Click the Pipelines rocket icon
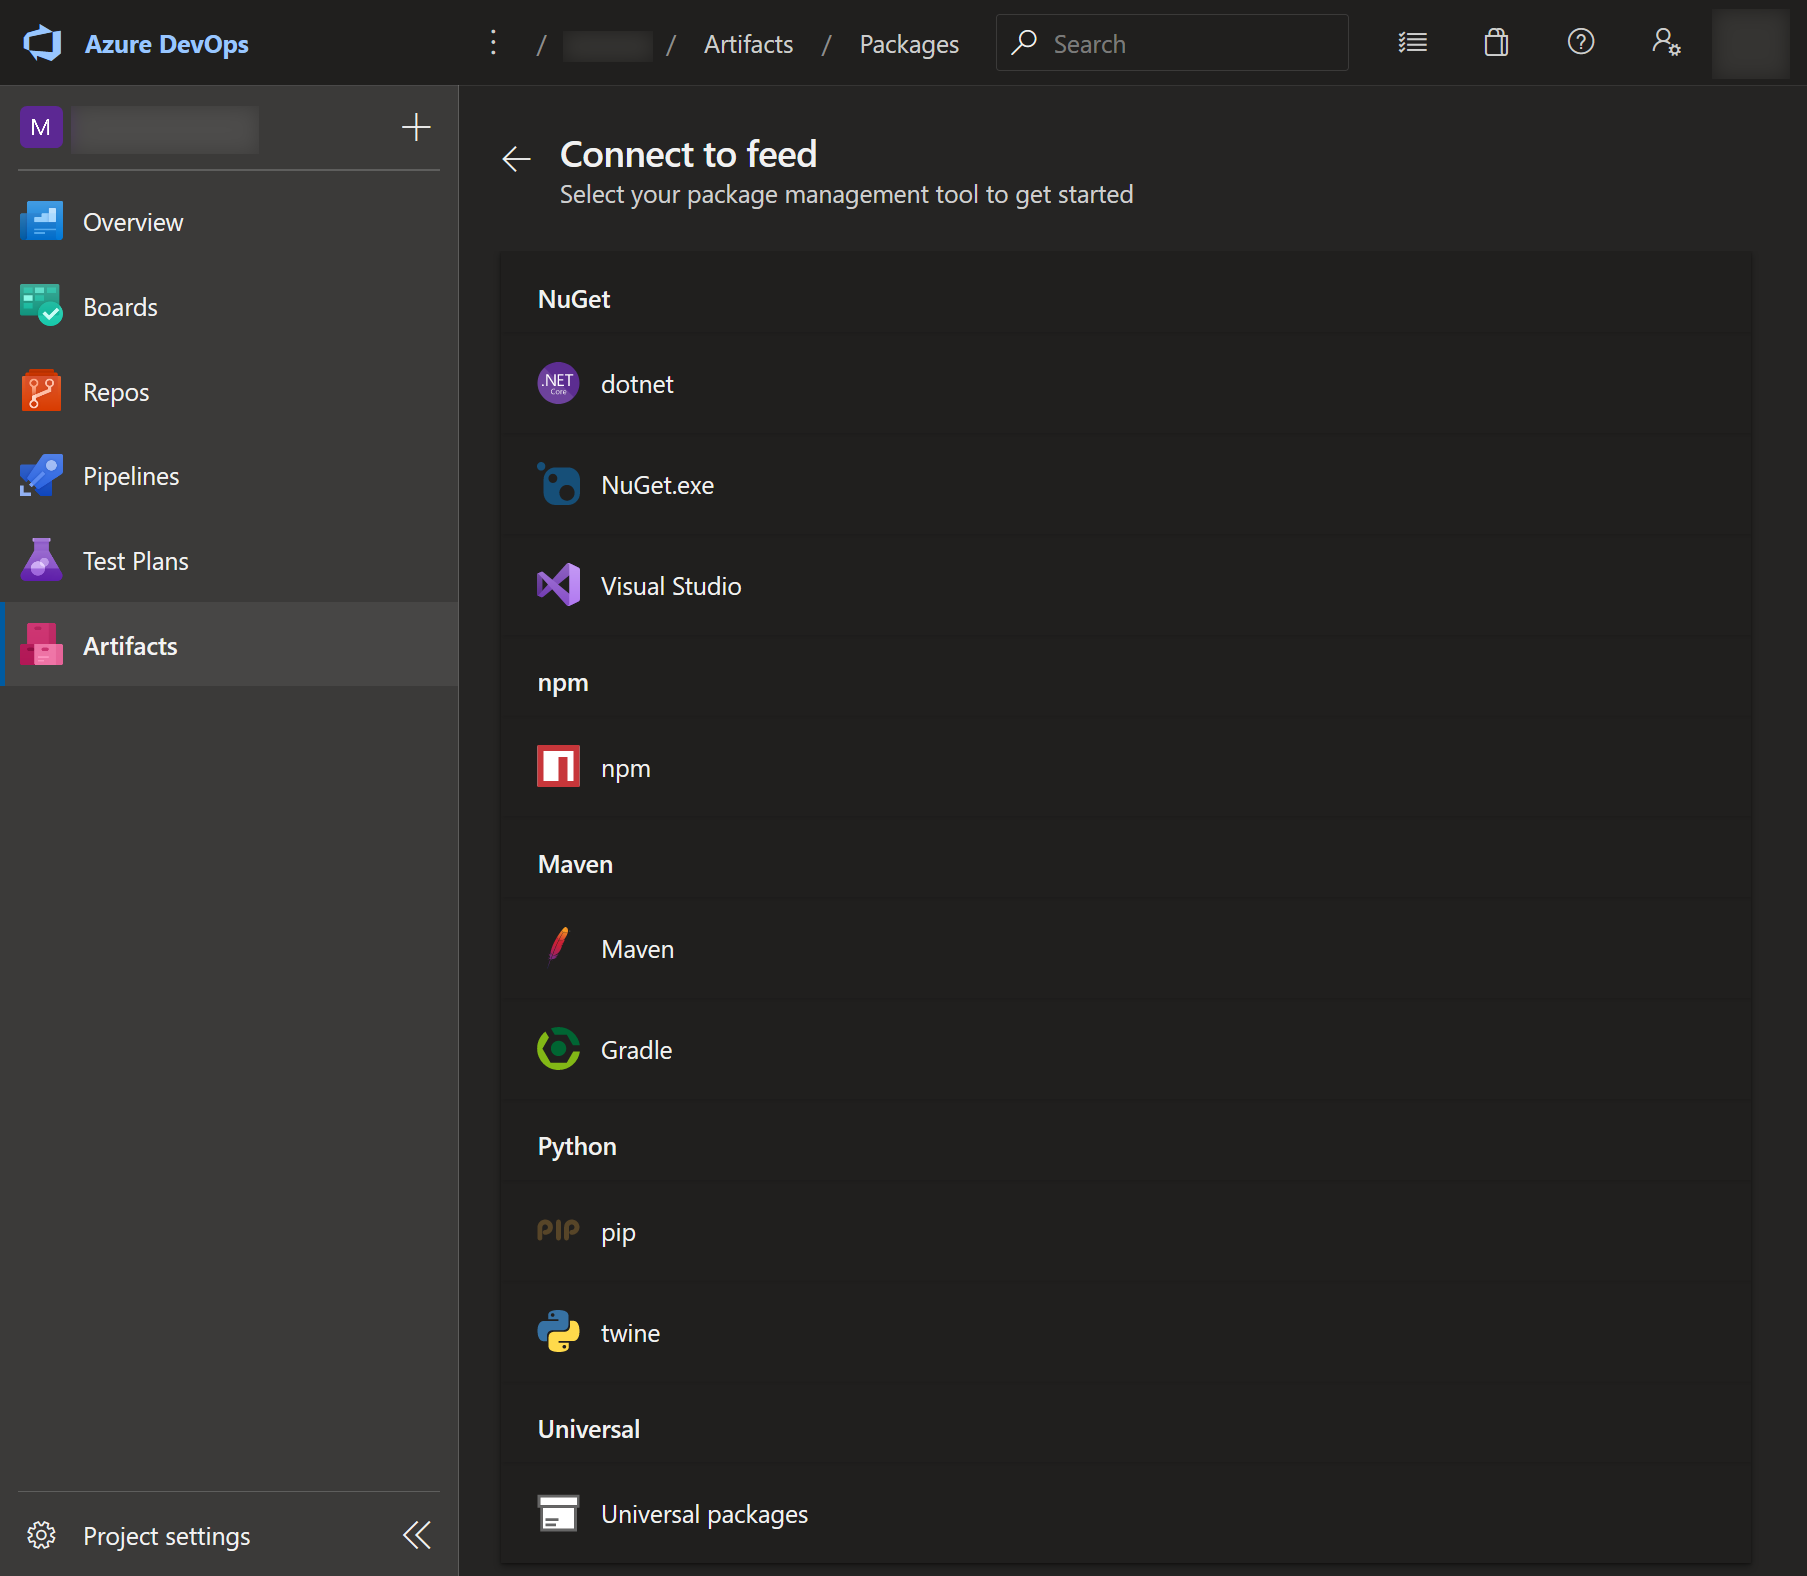The height and width of the screenshot is (1576, 1807). (x=41, y=476)
